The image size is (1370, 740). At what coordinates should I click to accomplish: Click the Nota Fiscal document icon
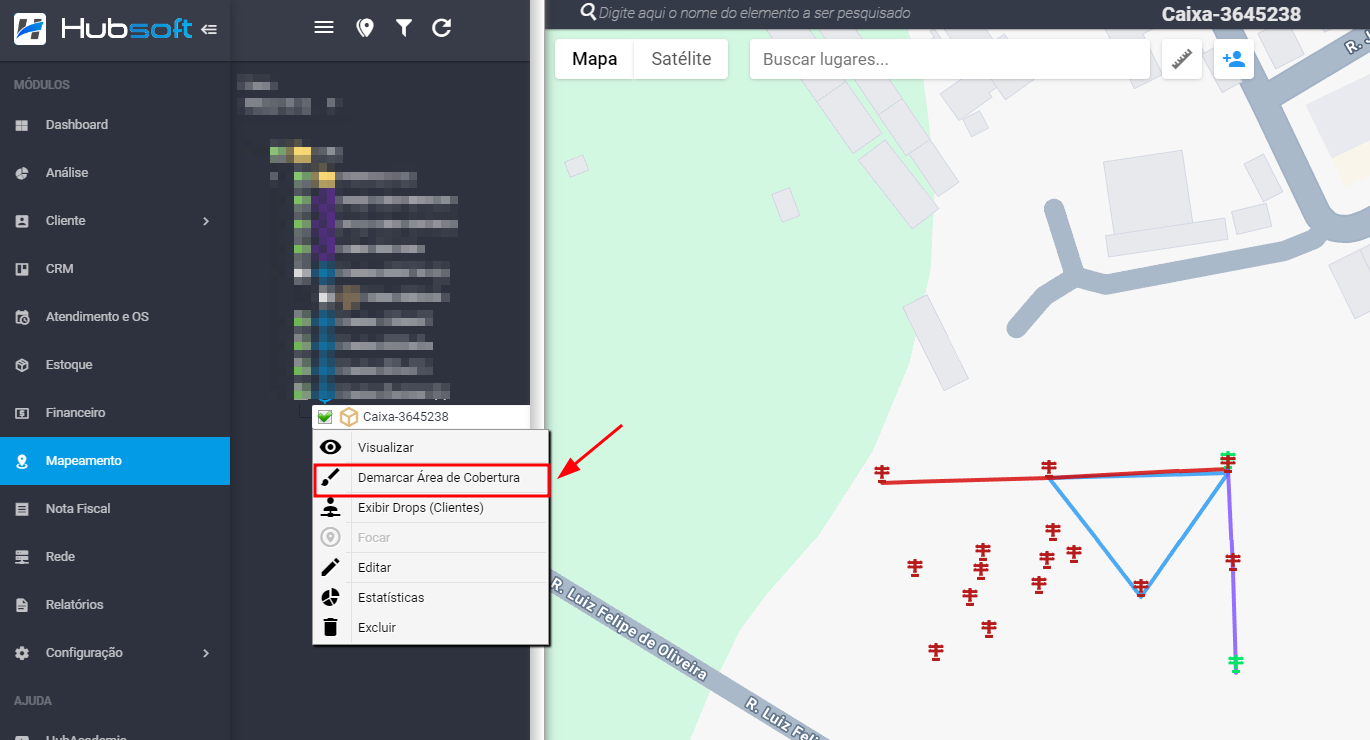pos(22,509)
